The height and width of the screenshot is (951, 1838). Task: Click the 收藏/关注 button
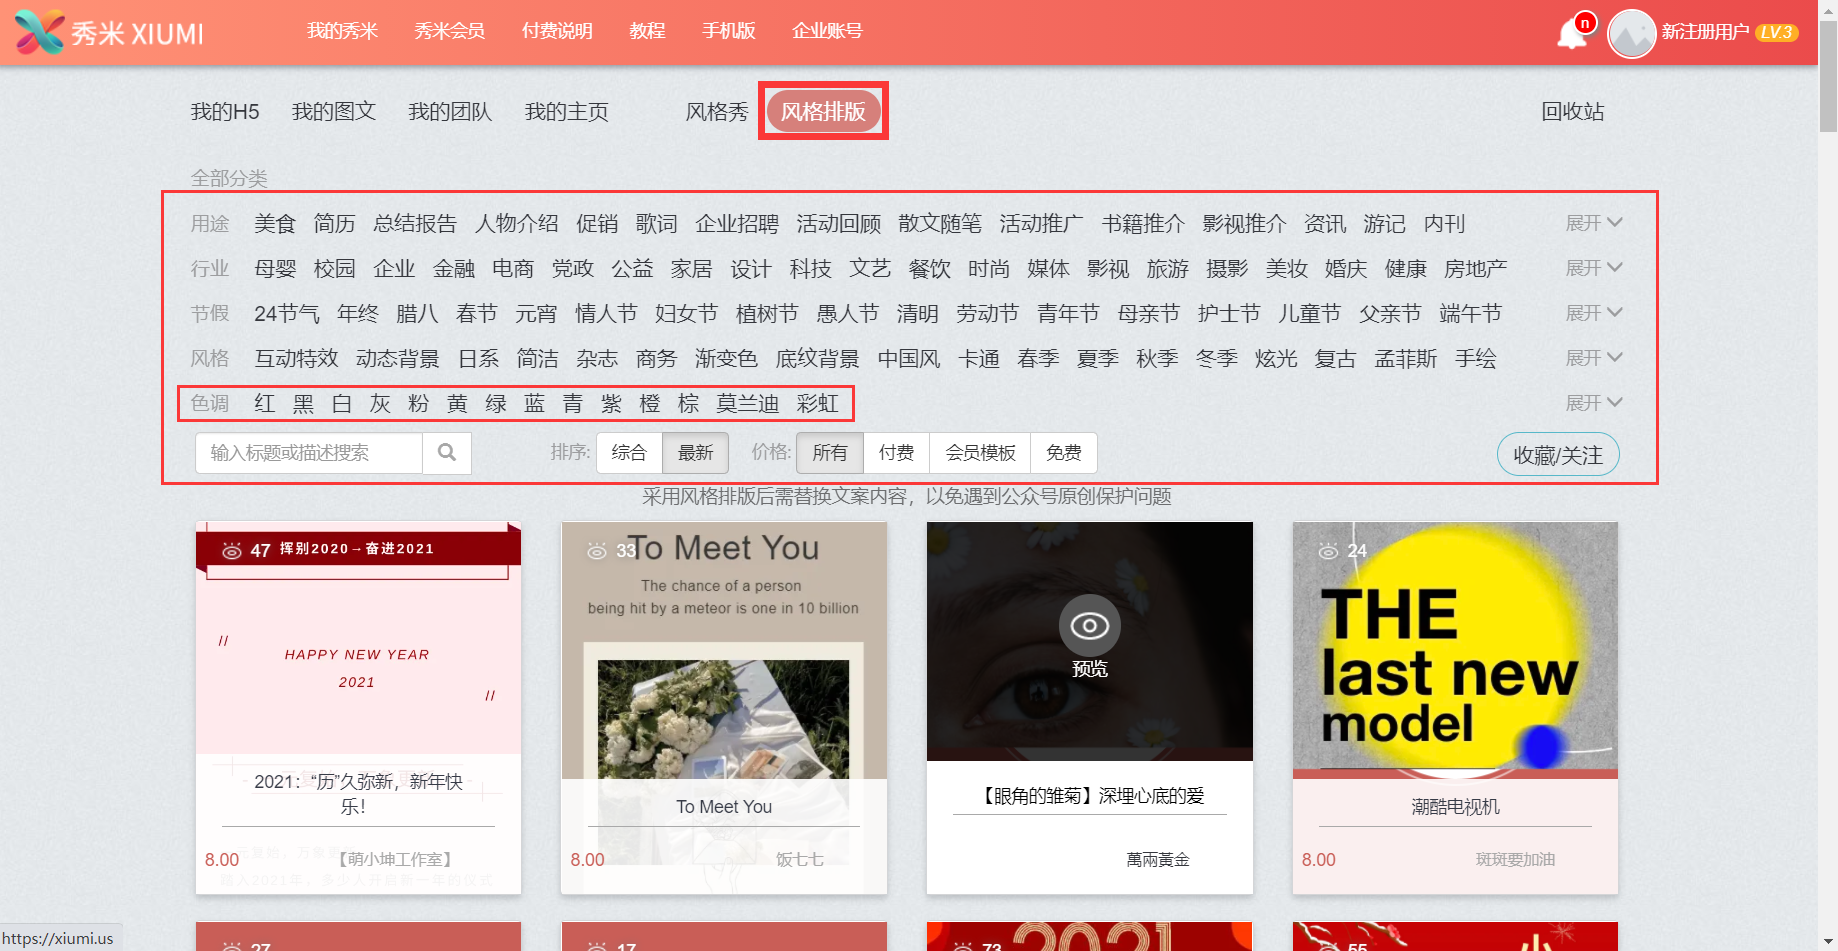pyautogui.click(x=1557, y=453)
